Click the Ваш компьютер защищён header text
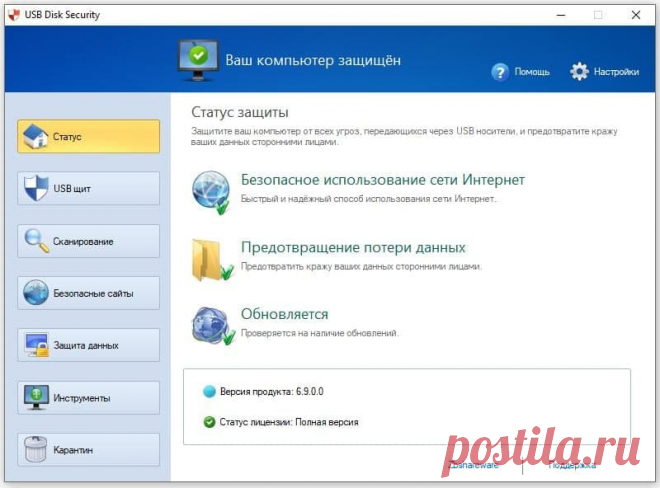The image size is (660, 488). [313, 60]
